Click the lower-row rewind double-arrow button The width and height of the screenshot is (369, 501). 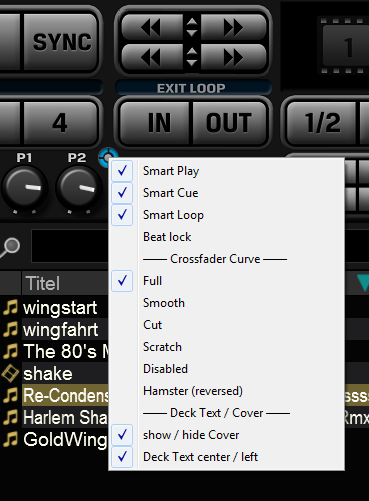click(x=152, y=57)
